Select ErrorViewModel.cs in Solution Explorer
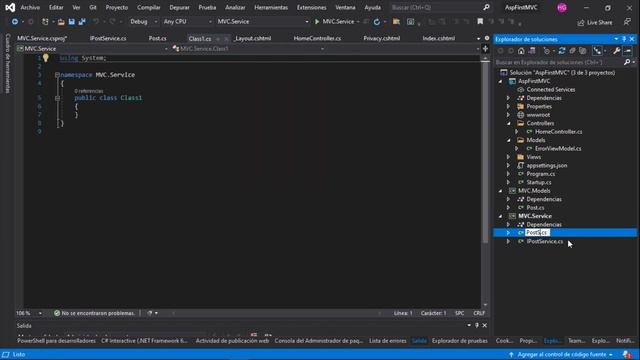The height and width of the screenshot is (360, 640). [x=558, y=149]
